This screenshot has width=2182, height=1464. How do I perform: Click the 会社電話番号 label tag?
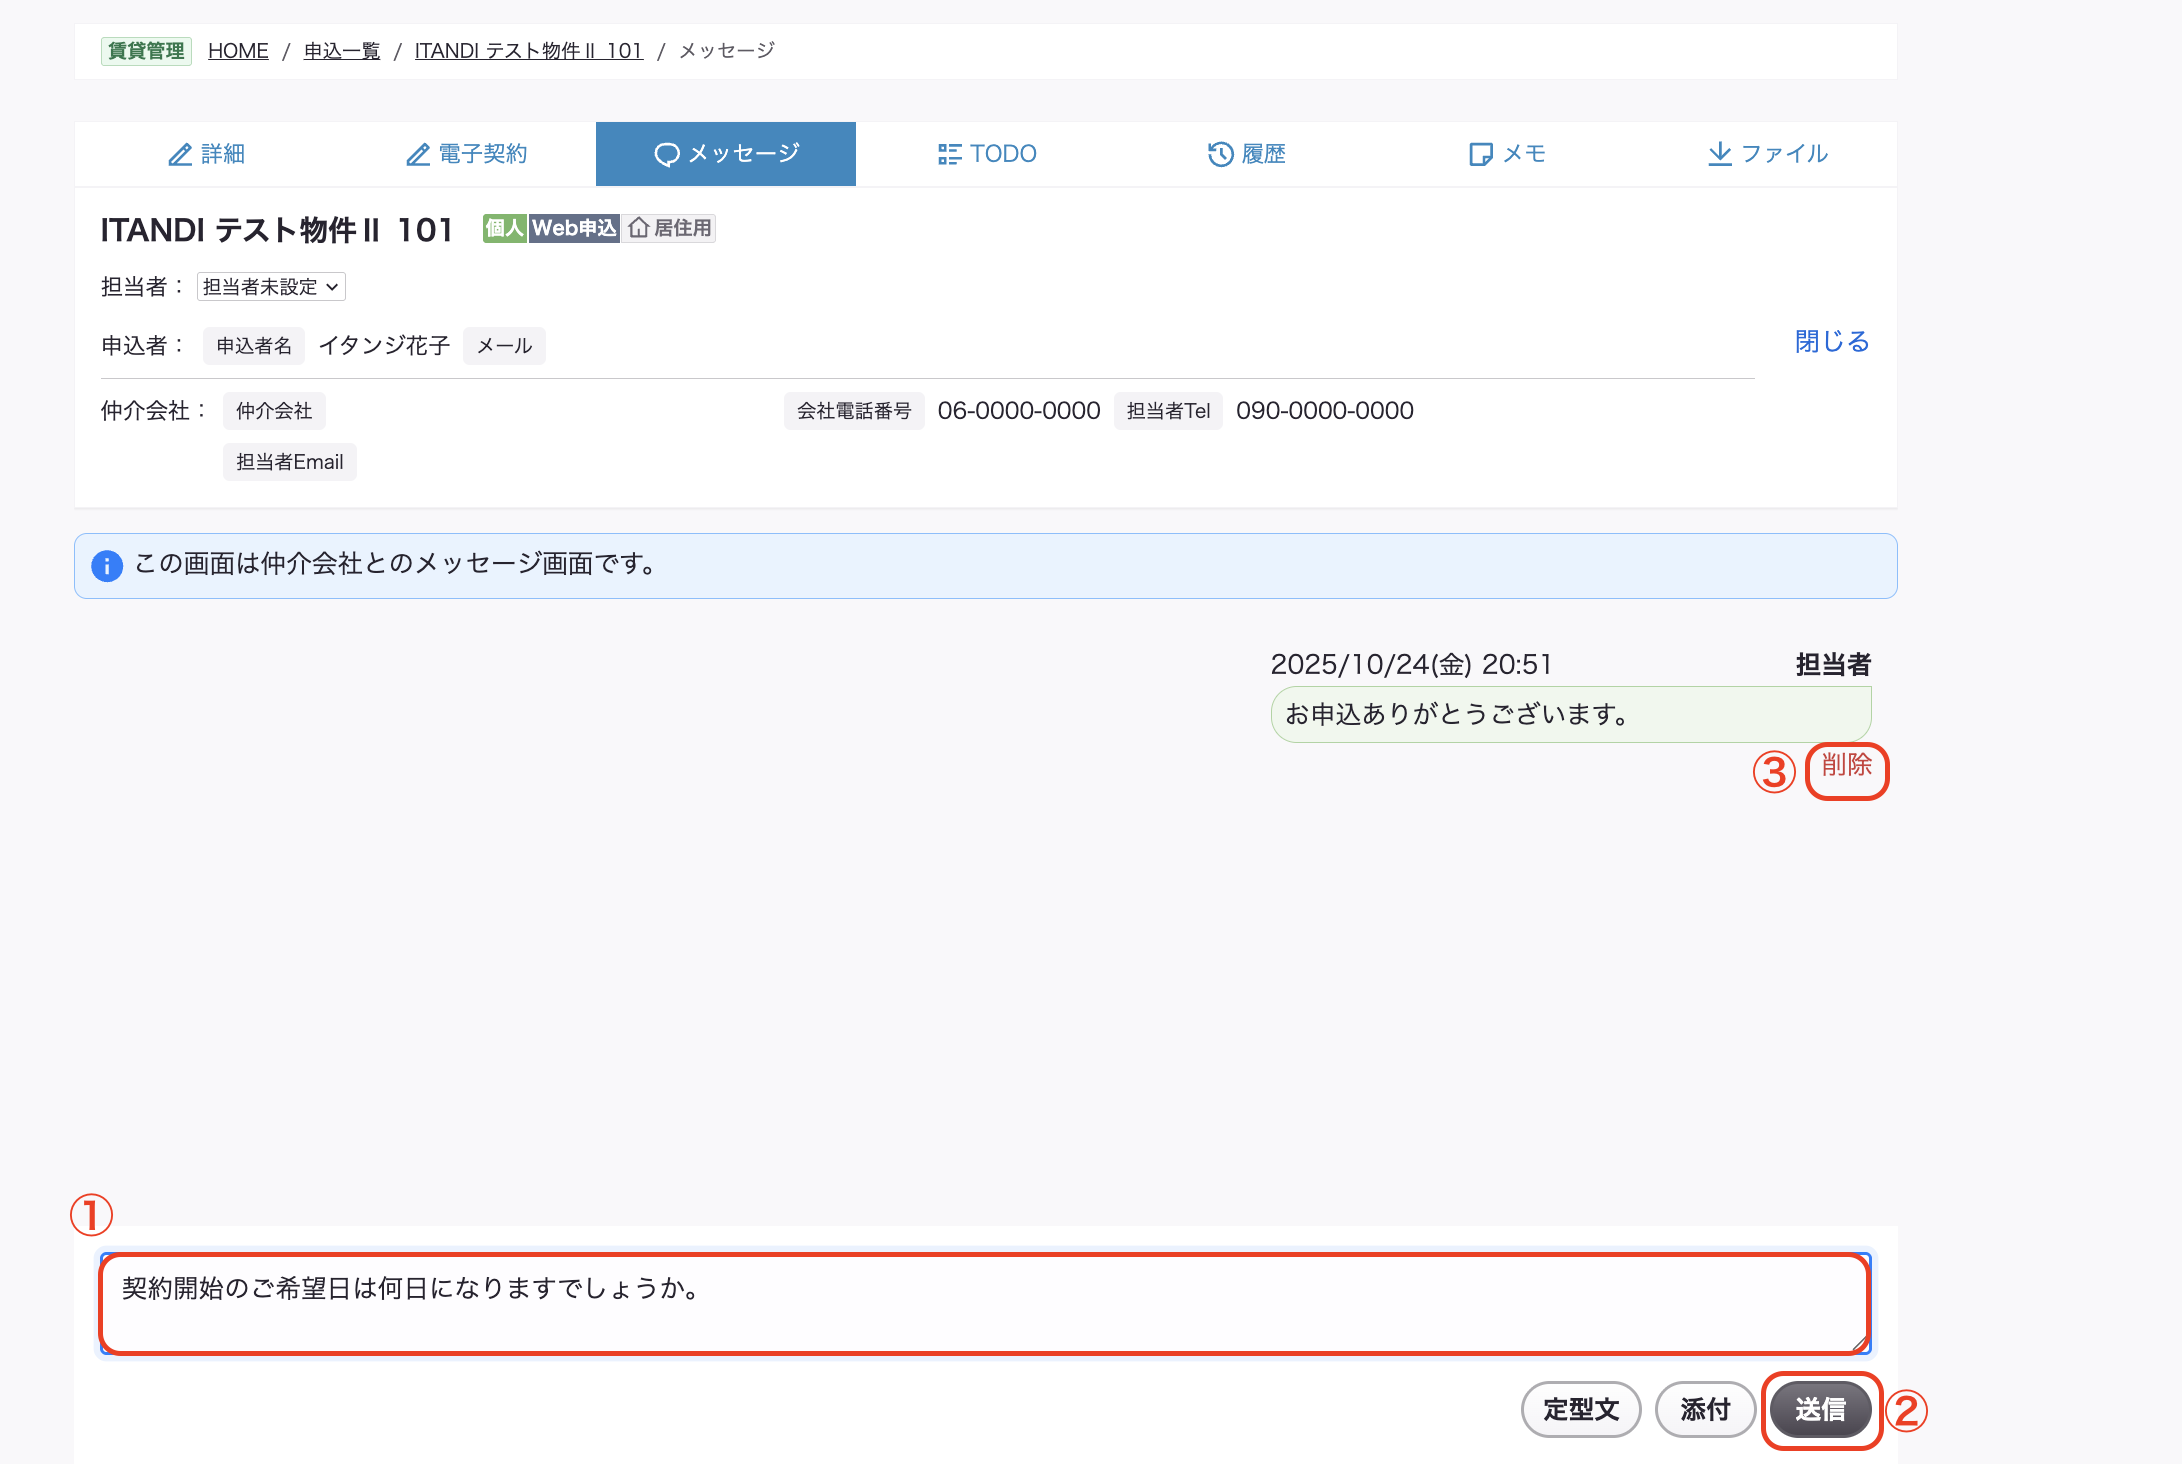tap(854, 411)
